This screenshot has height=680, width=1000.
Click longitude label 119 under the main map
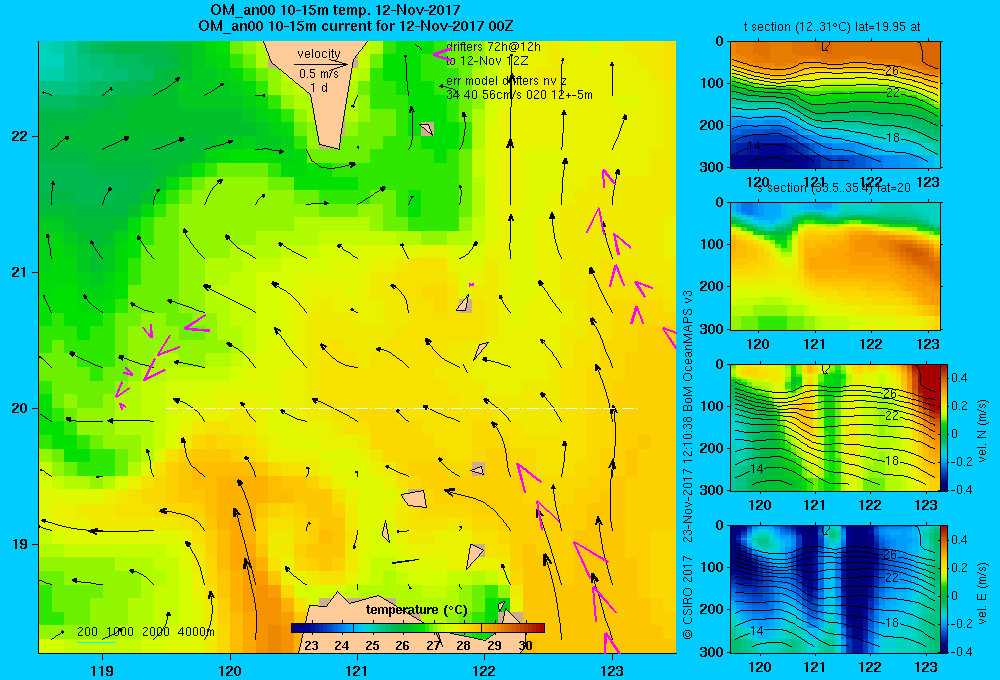click(x=103, y=670)
